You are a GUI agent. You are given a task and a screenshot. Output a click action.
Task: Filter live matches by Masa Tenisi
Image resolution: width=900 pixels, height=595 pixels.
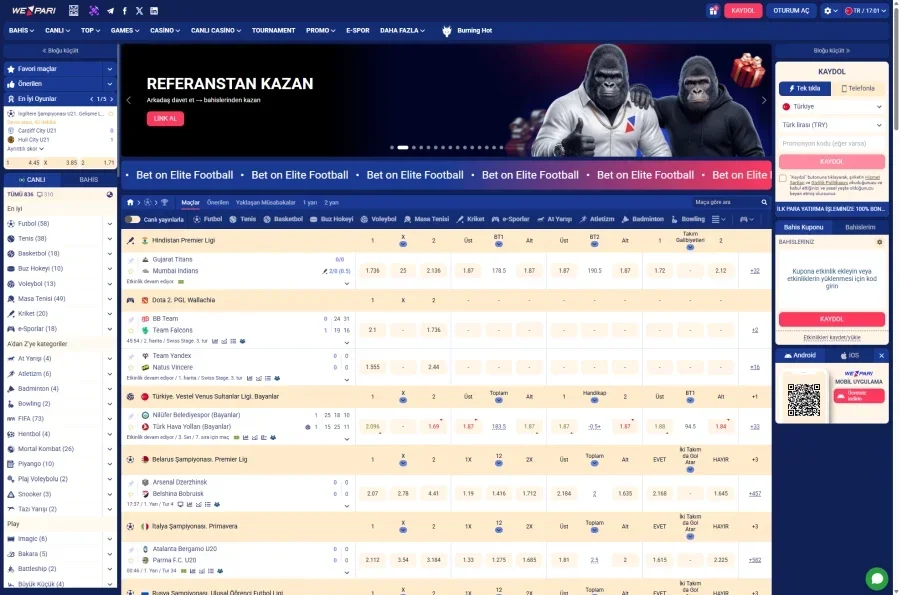426,219
